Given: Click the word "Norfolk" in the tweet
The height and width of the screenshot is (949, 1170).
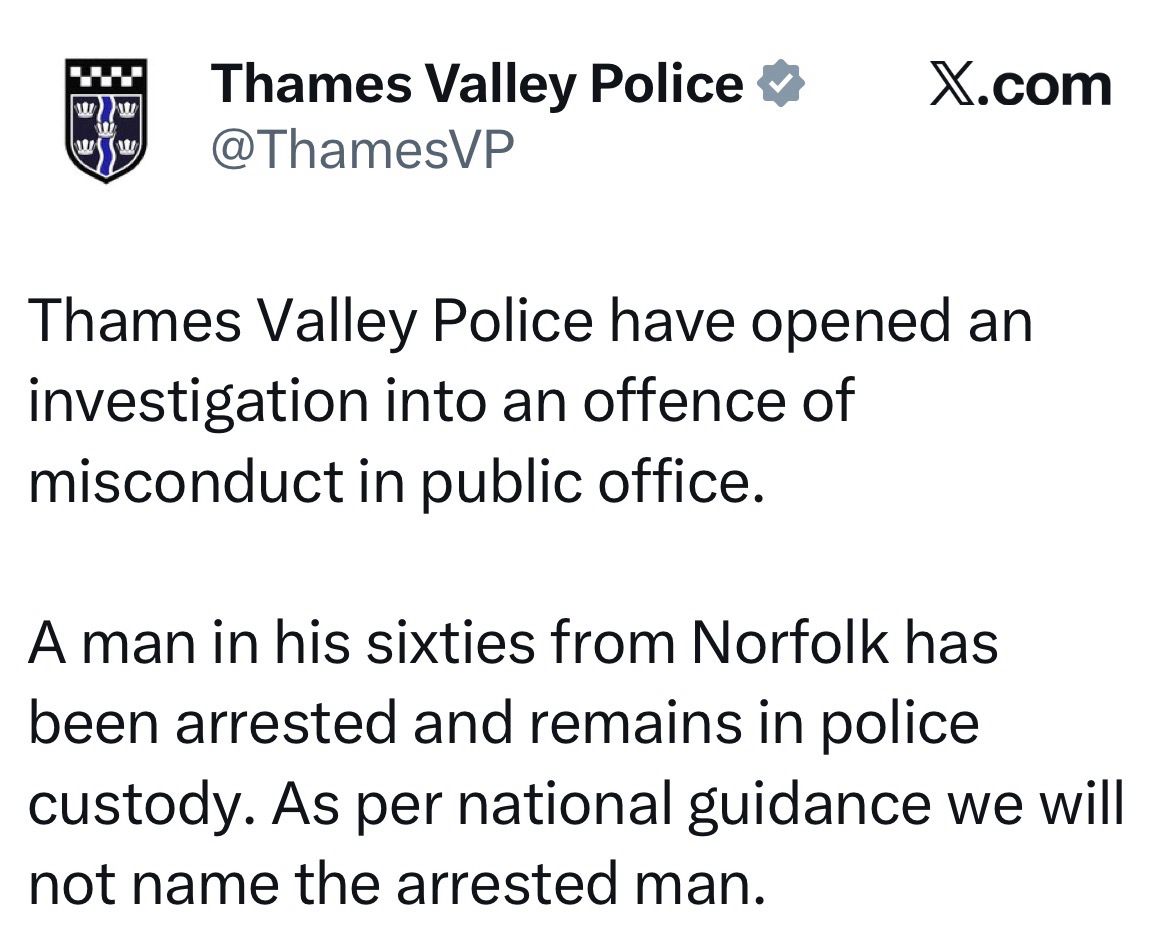Looking at the screenshot, I should tap(790, 642).
